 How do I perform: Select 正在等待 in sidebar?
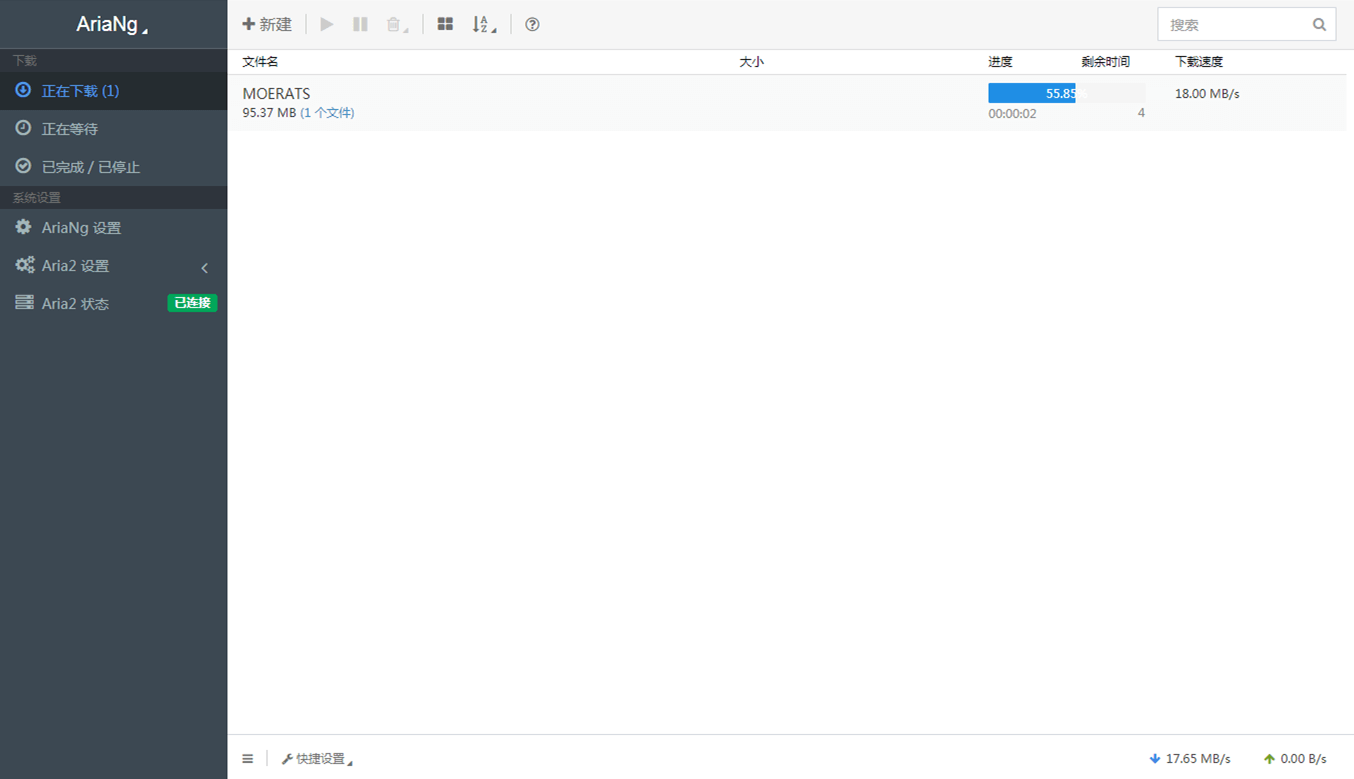tap(114, 129)
